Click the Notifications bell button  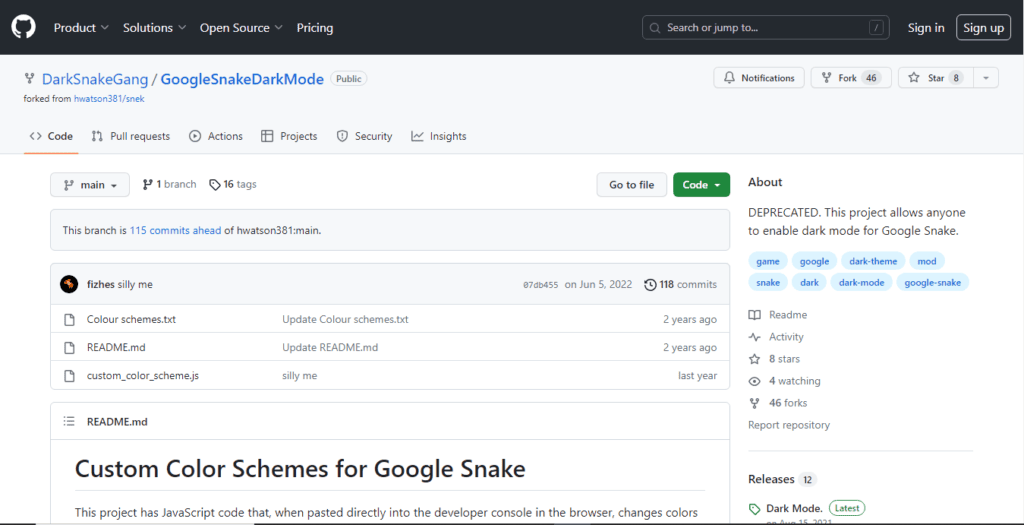759,78
